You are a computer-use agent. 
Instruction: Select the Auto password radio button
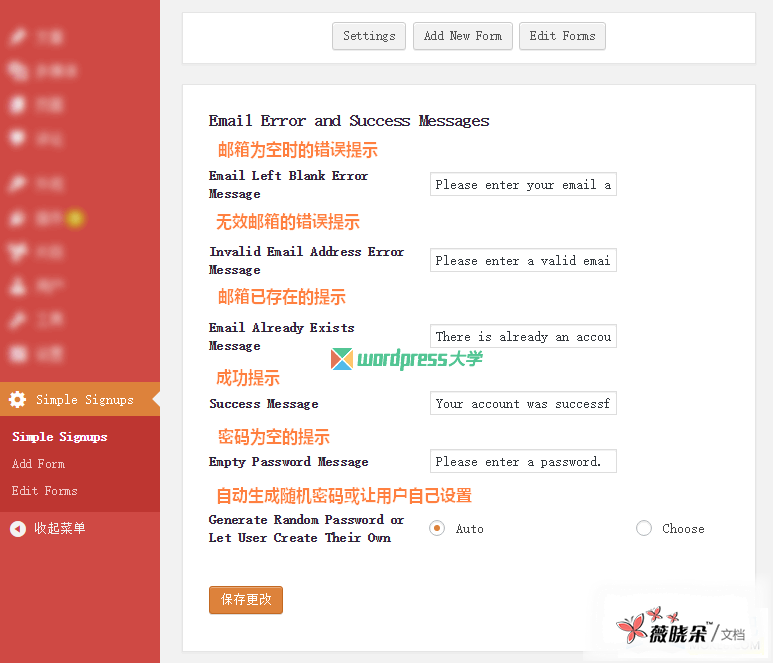(437, 528)
